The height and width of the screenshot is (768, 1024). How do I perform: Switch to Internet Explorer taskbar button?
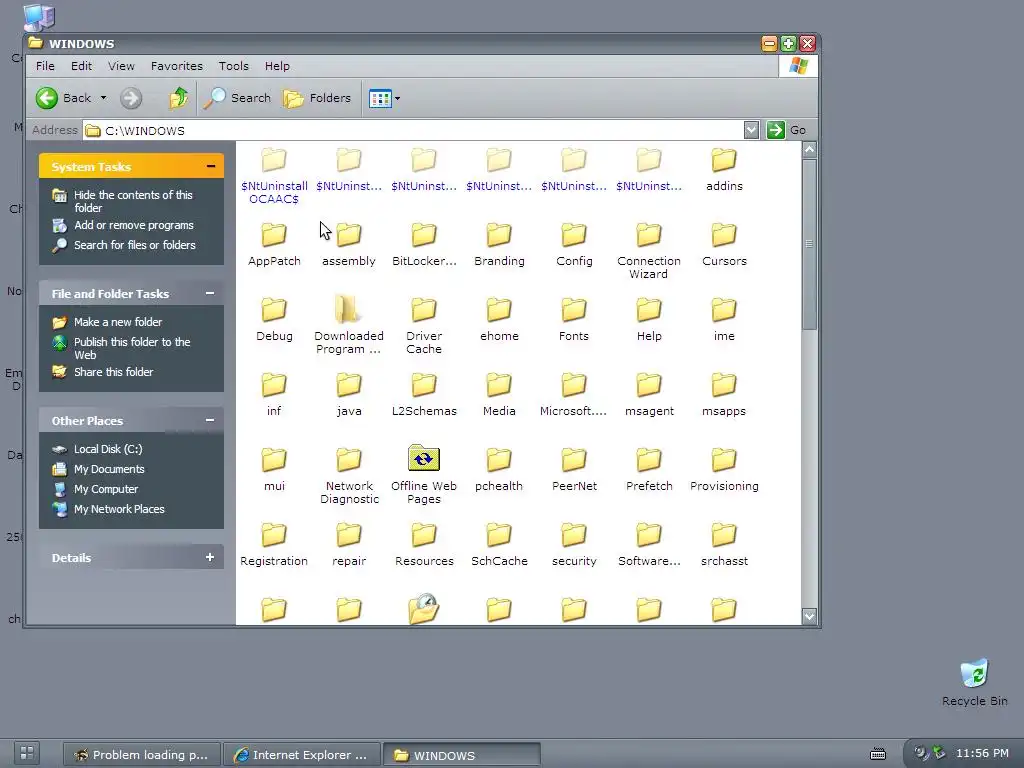click(301, 755)
